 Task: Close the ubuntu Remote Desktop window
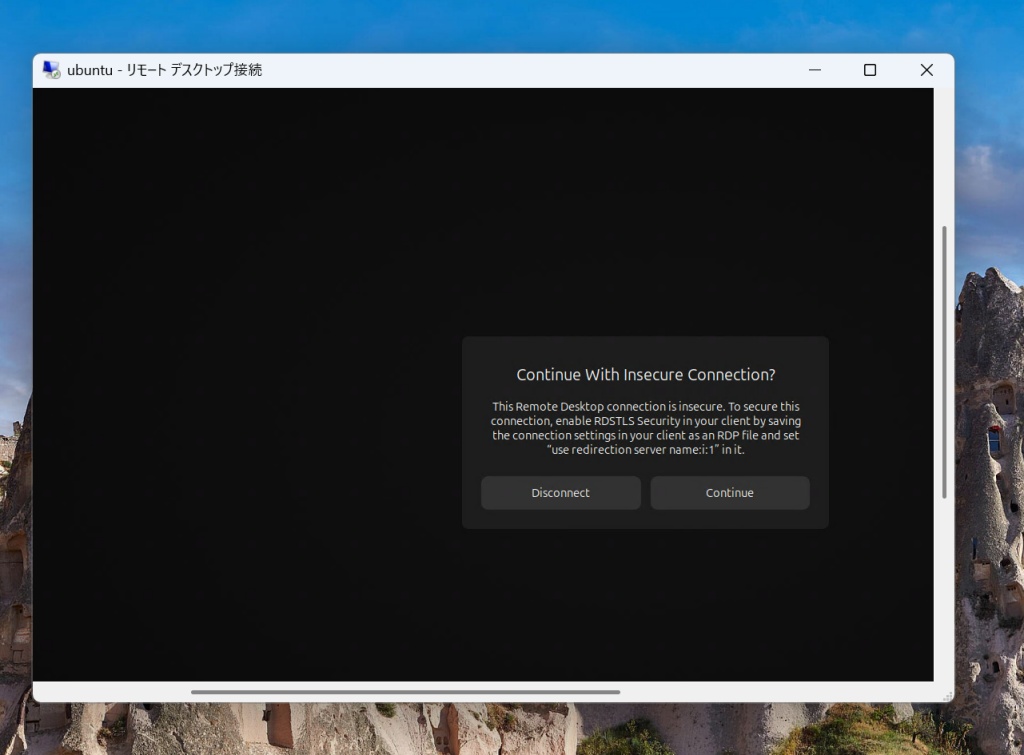click(x=926, y=70)
